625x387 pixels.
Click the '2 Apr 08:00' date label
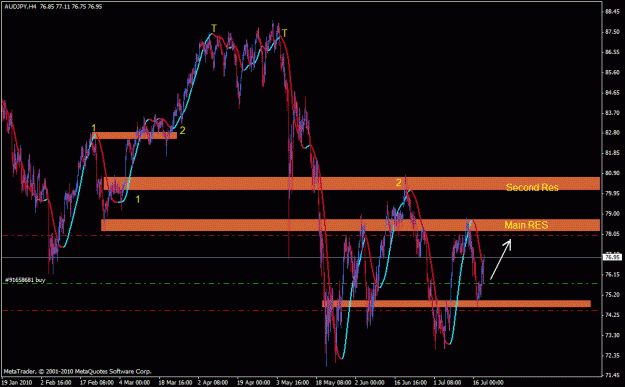213,383
